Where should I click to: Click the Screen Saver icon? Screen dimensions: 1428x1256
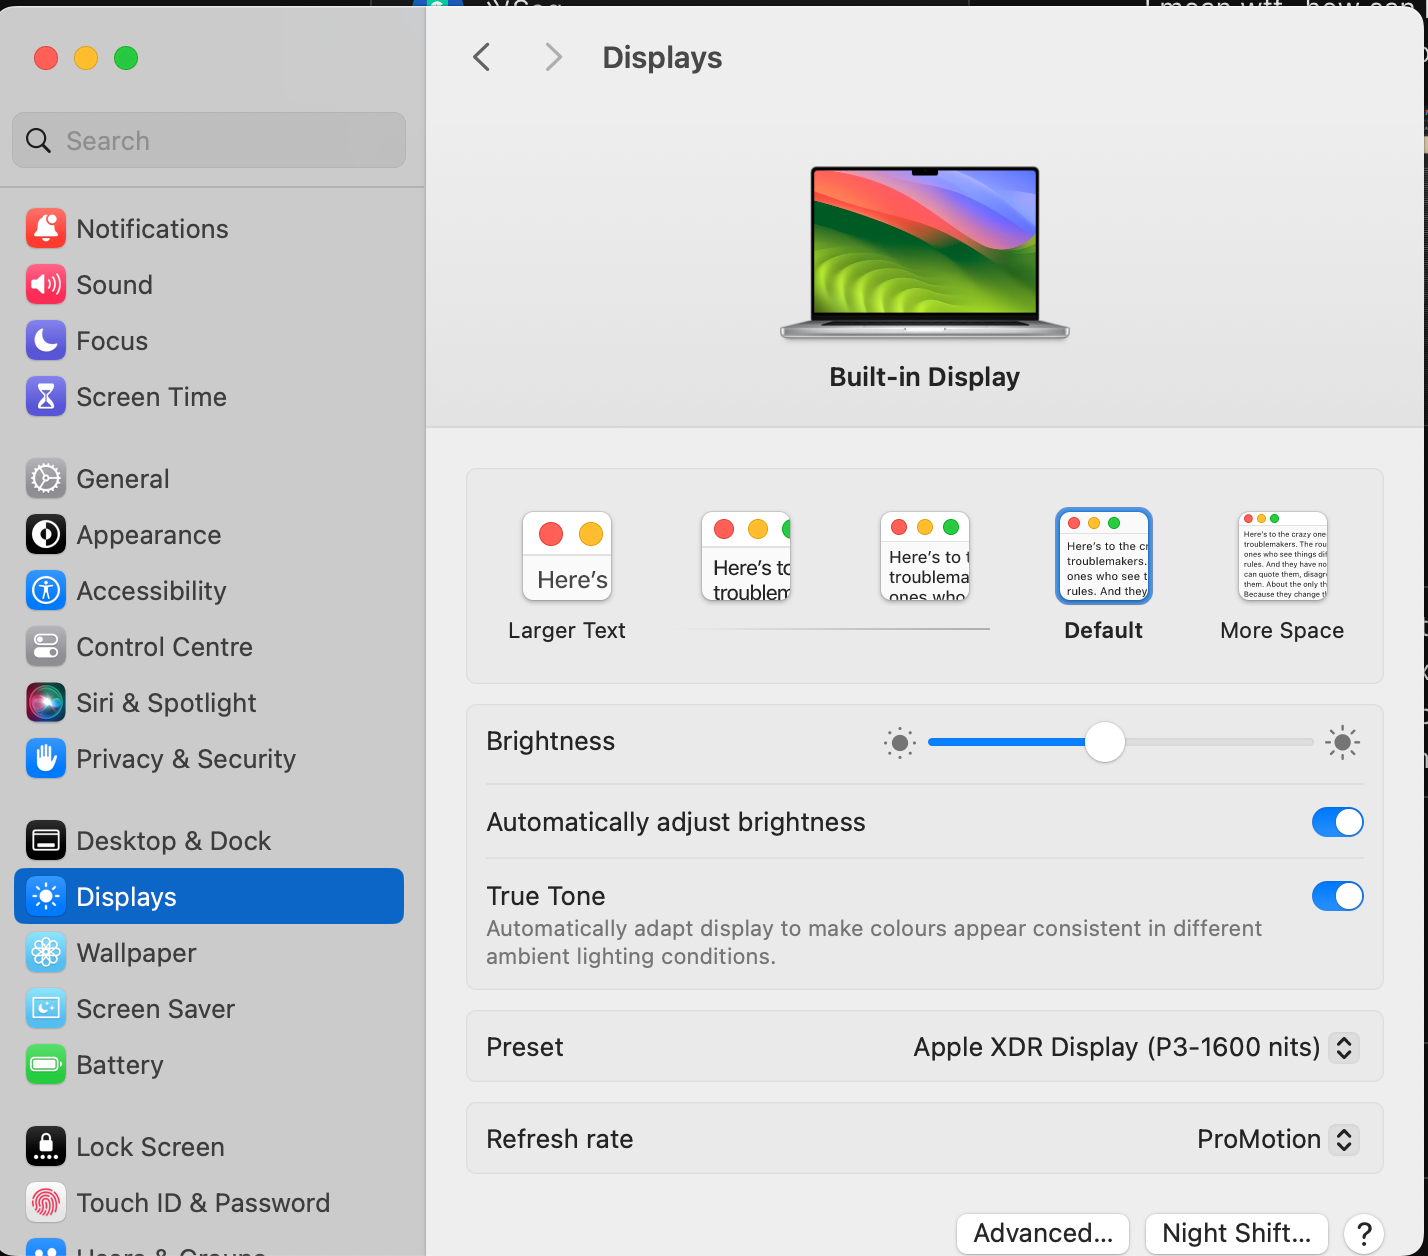(46, 1009)
